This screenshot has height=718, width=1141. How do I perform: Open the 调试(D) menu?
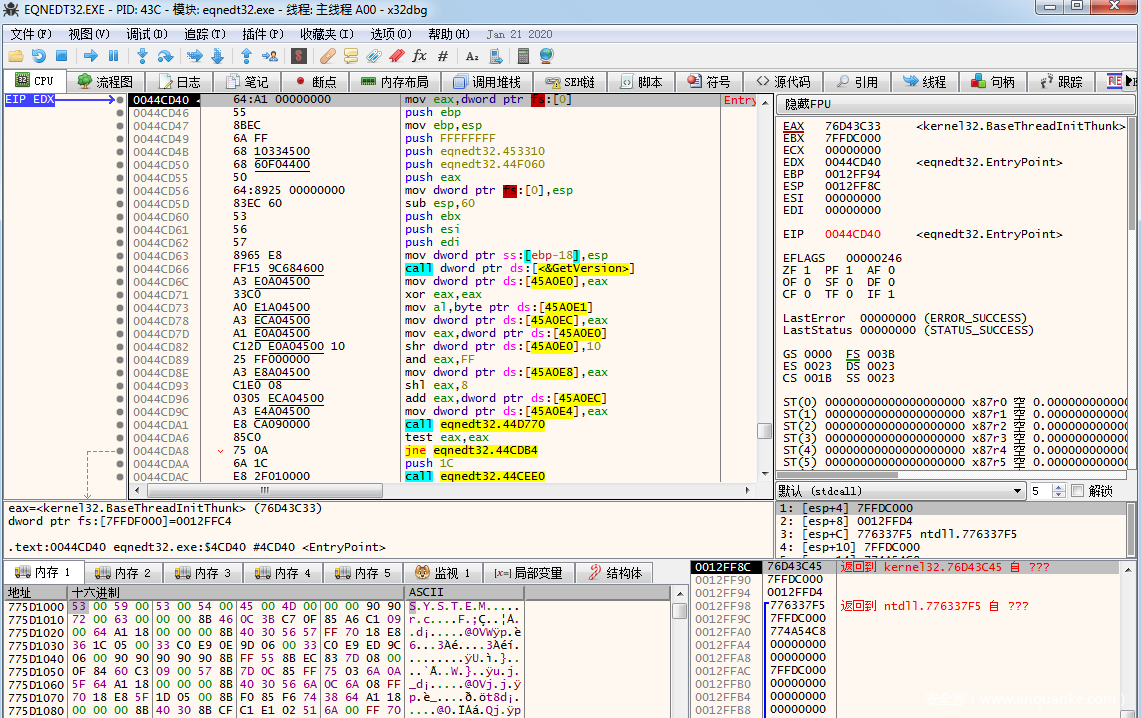tap(146, 33)
